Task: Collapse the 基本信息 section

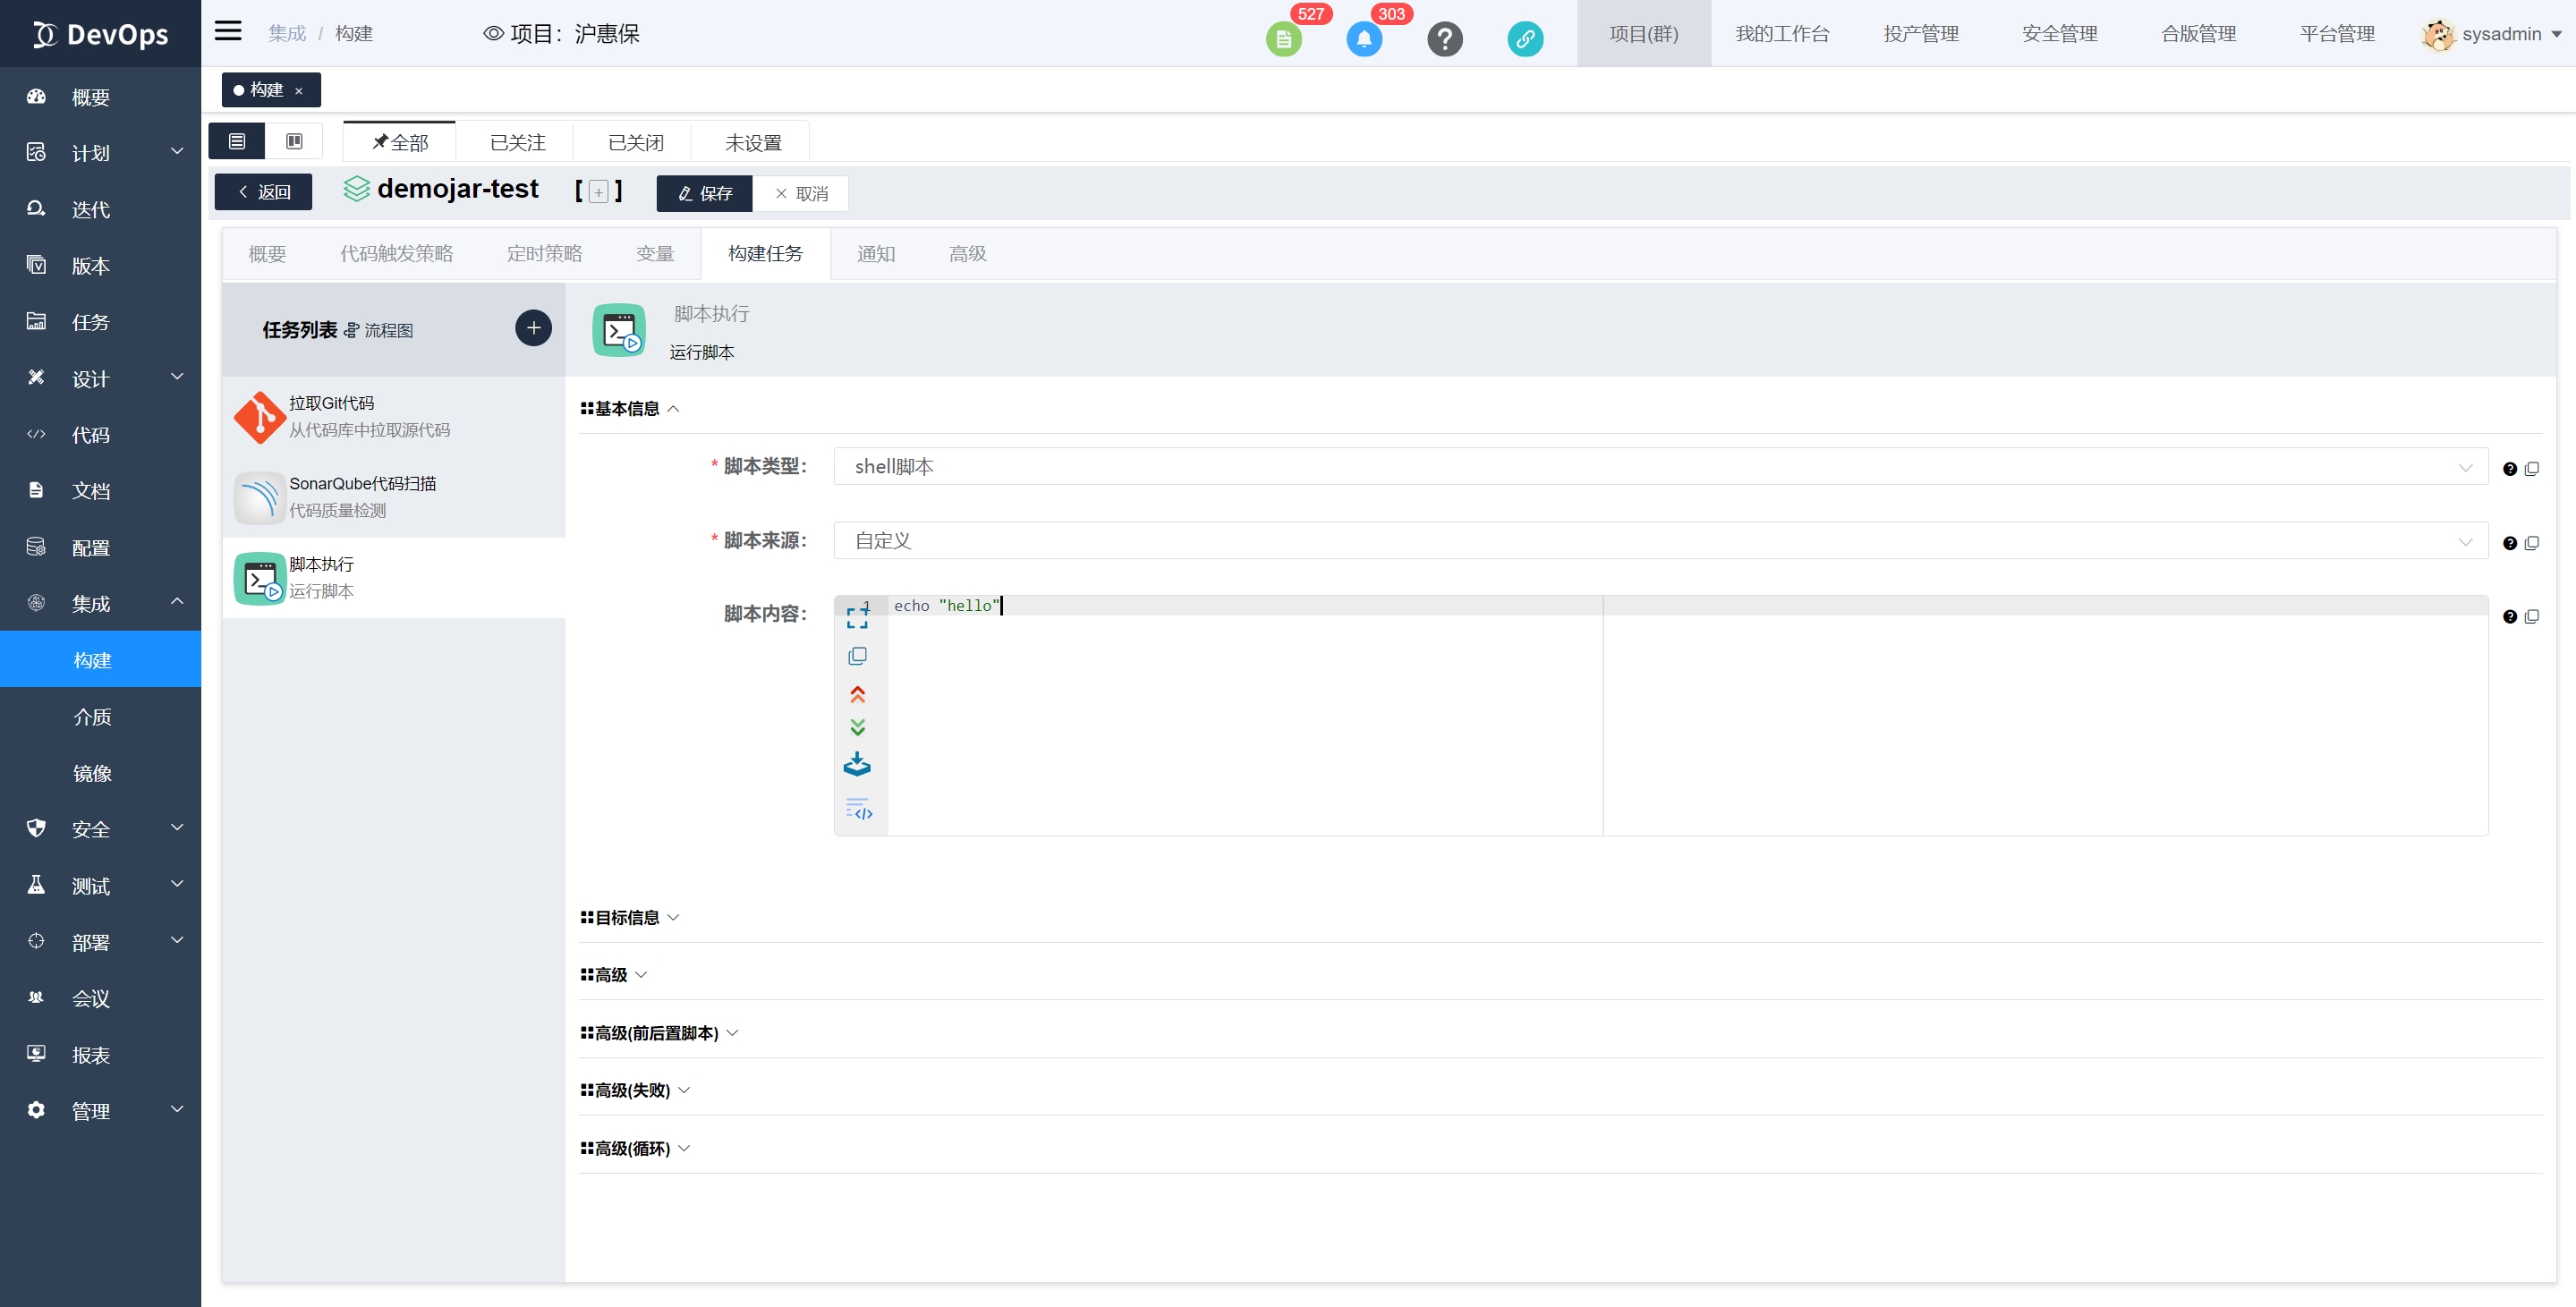Action: click(673, 409)
